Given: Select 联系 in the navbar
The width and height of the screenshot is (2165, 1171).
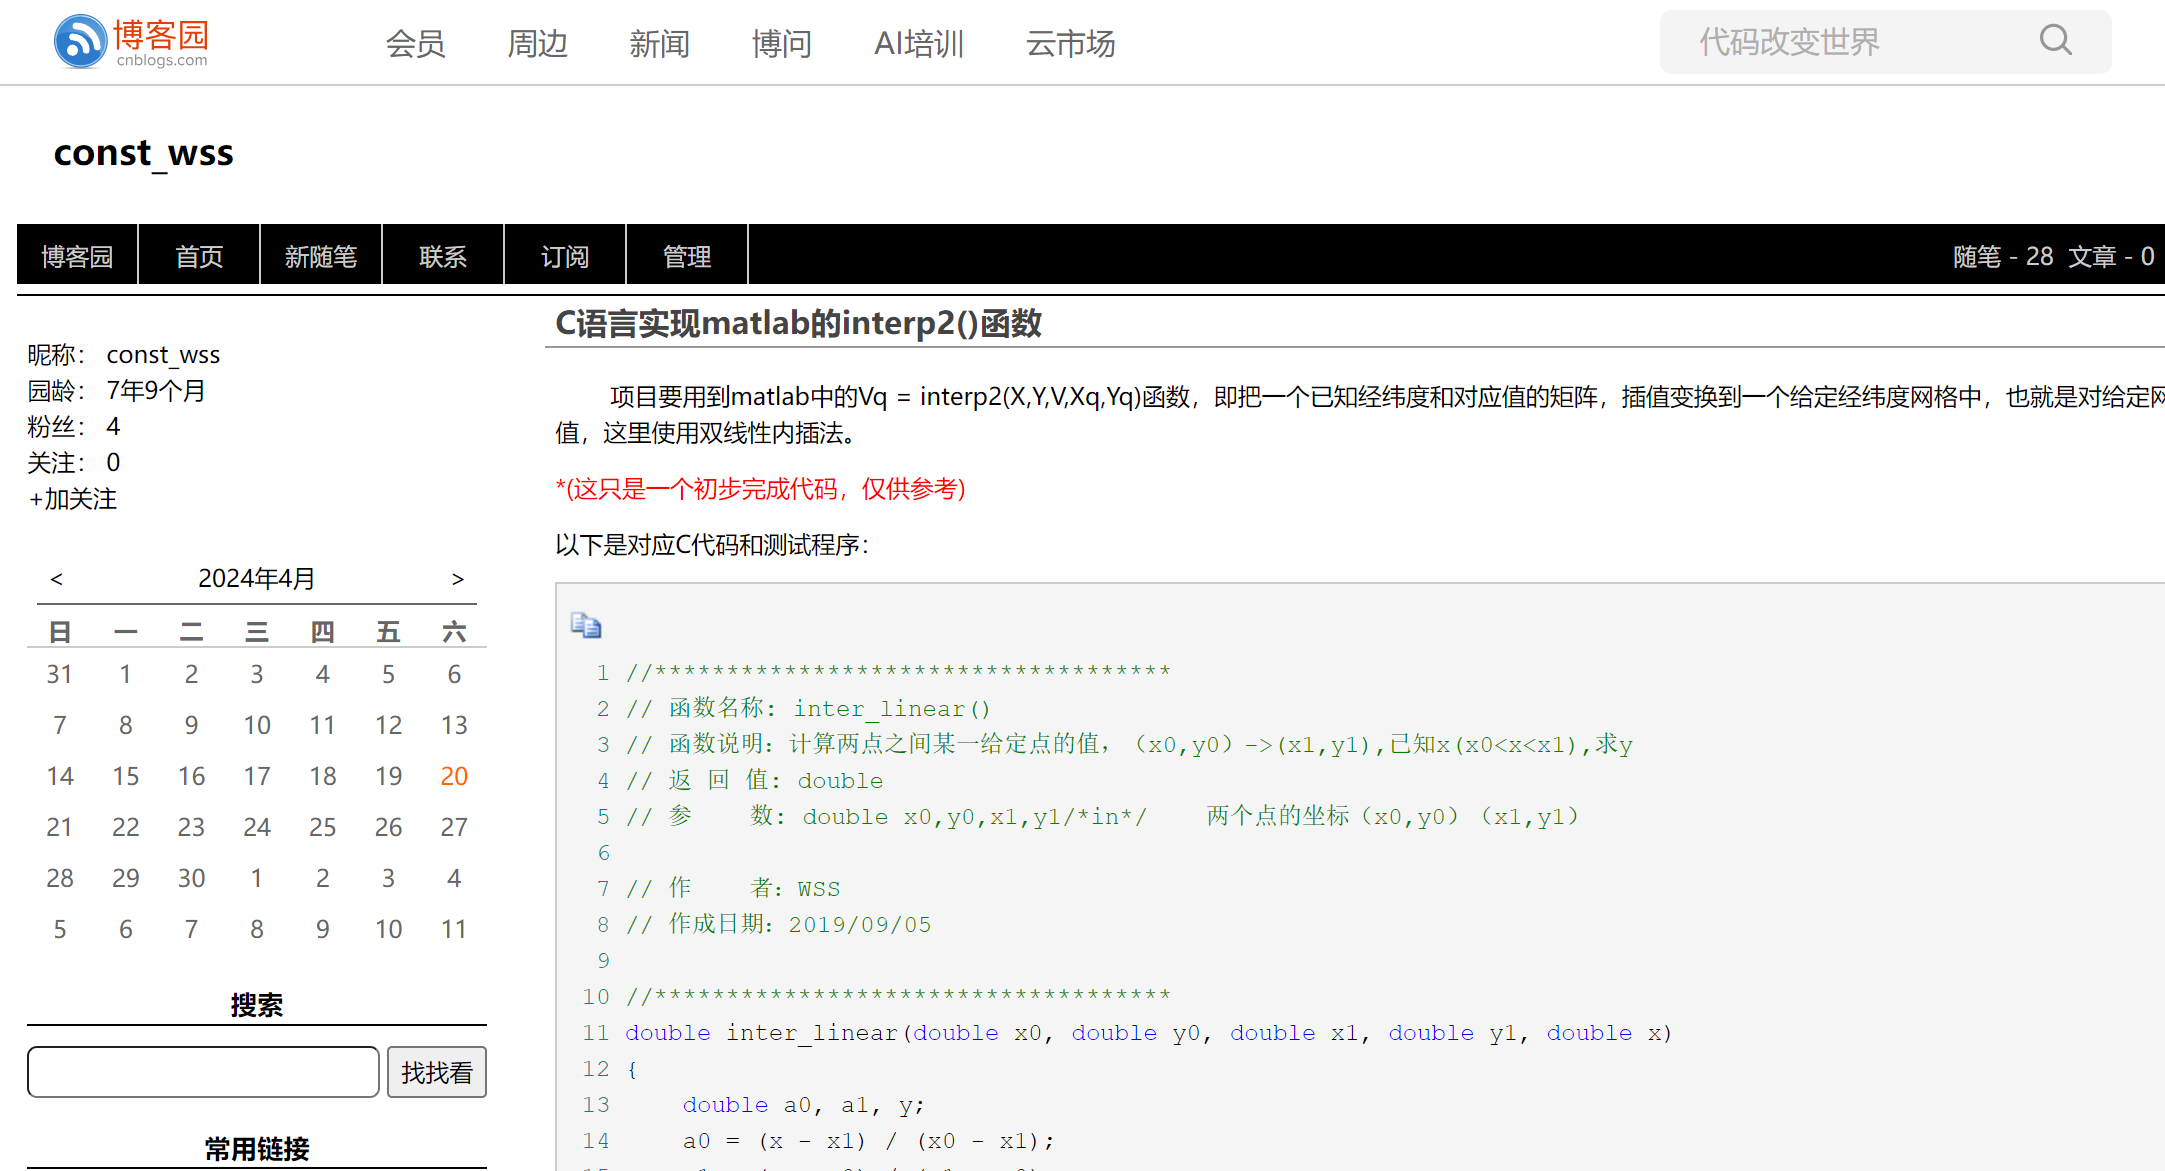Looking at the screenshot, I should (443, 257).
